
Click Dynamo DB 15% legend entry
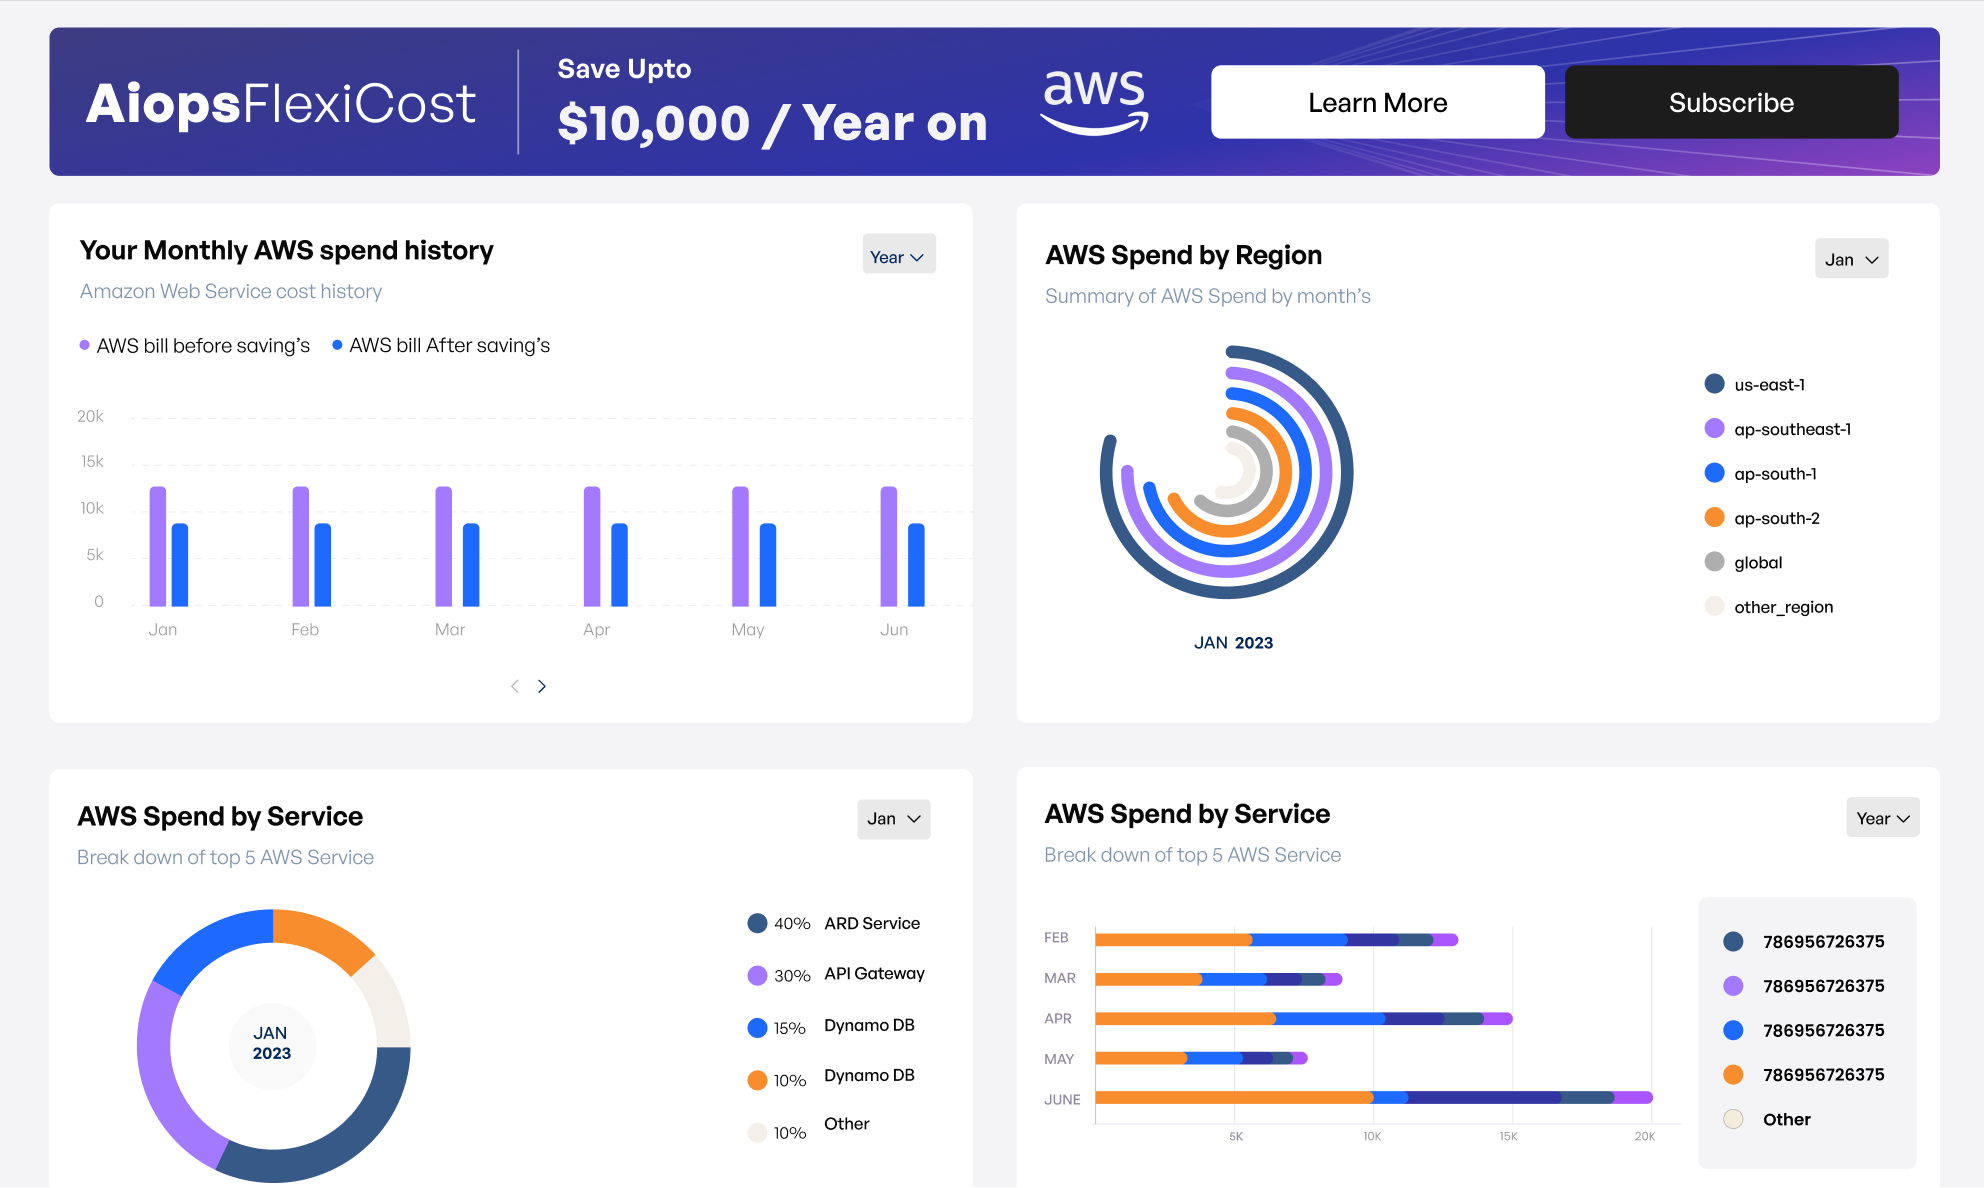point(831,1026)
